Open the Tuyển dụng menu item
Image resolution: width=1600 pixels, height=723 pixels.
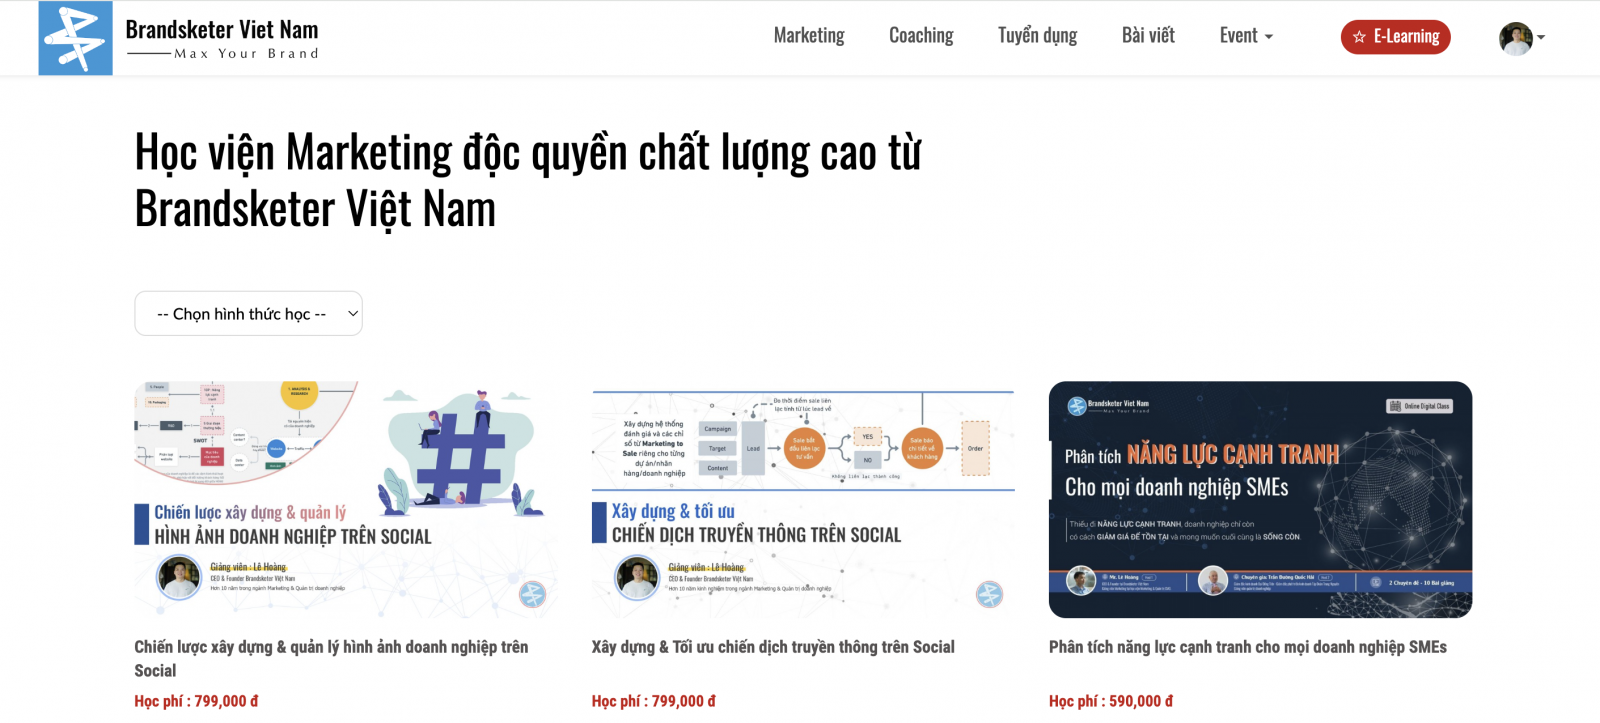tap(1037, 36)
